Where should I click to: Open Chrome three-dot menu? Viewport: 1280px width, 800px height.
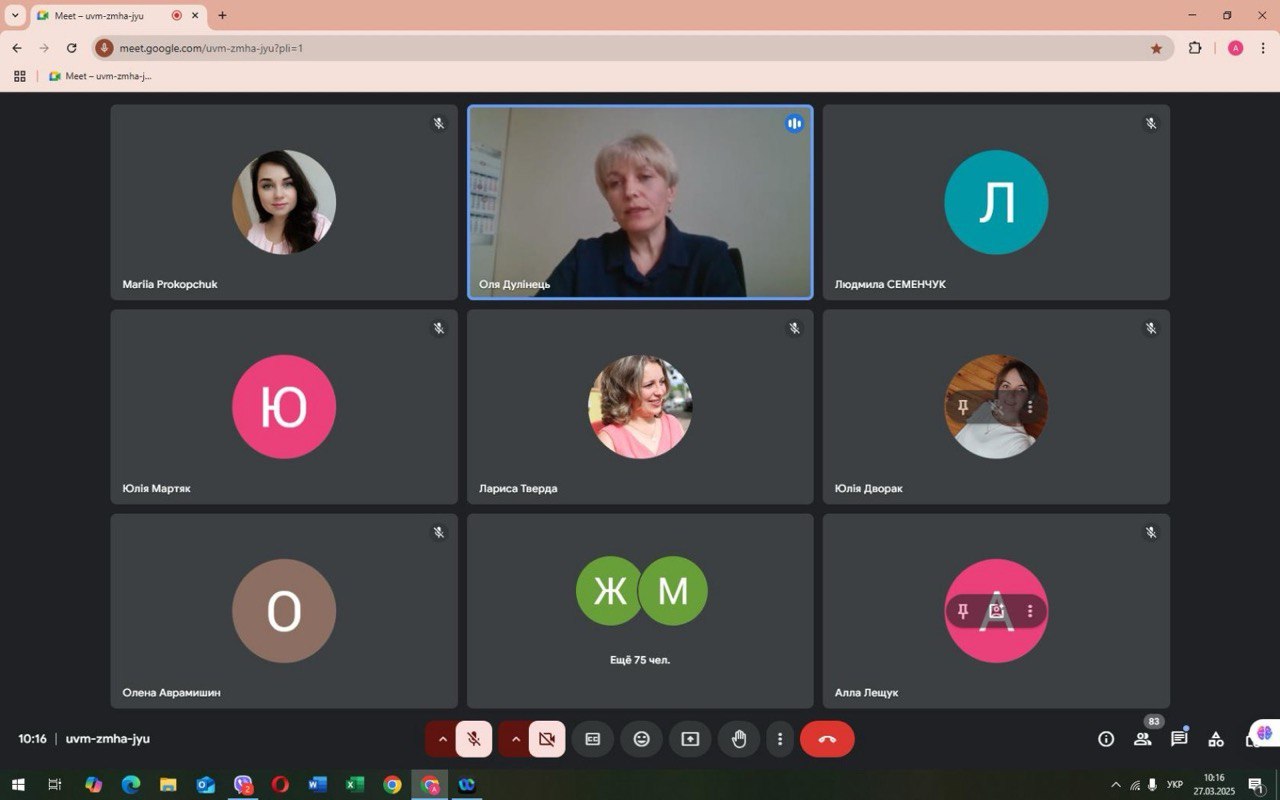(x=1265, y=48)
